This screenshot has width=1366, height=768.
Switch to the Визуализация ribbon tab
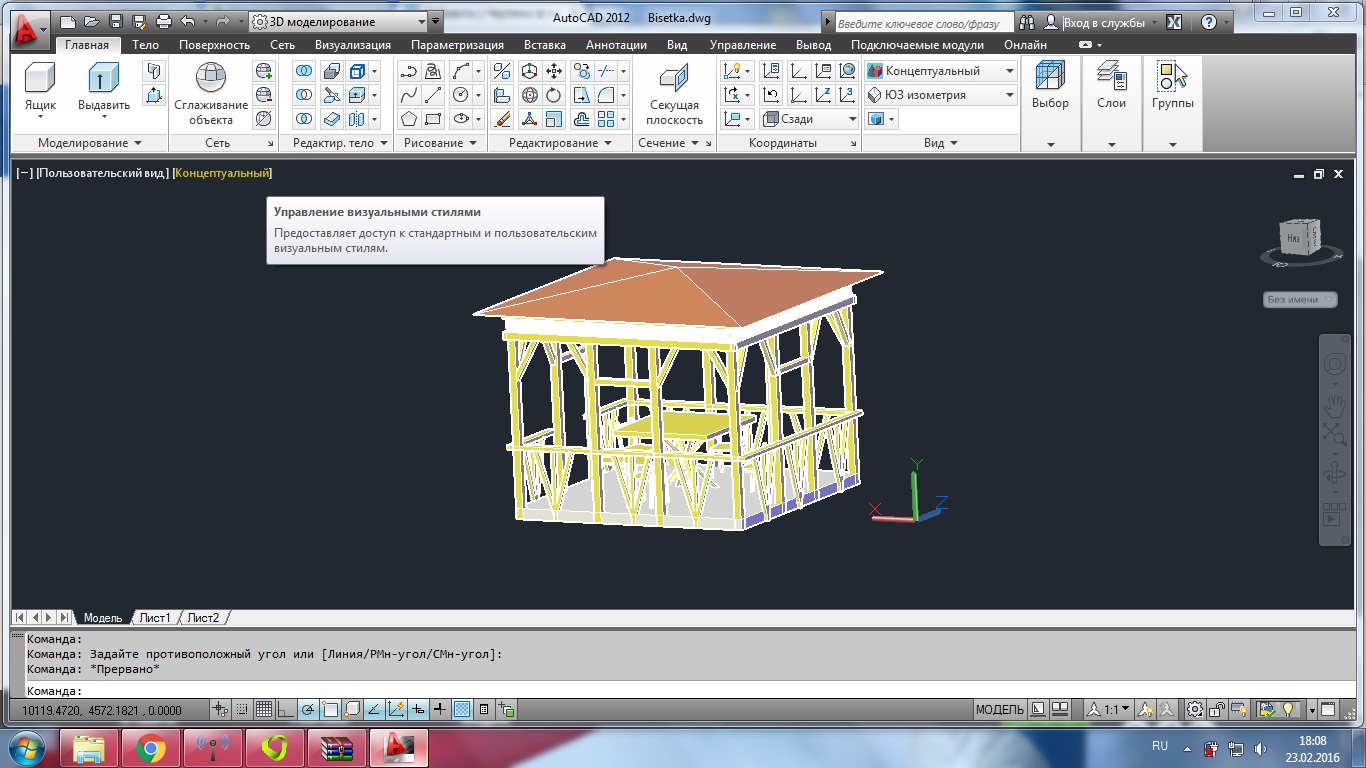click(353, 45)
